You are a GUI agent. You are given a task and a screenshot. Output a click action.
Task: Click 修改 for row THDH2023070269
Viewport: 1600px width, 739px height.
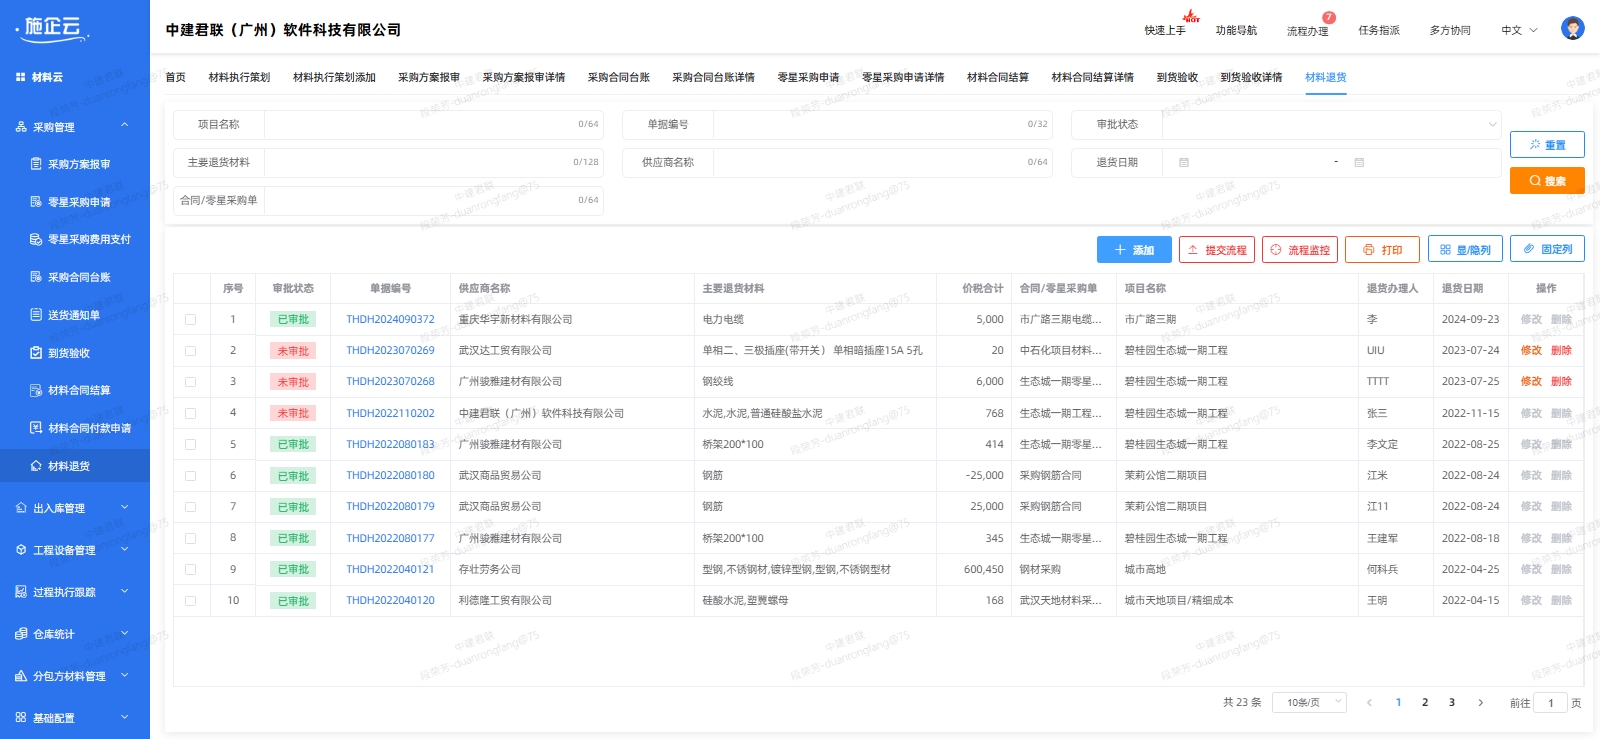click(1531, 351)
